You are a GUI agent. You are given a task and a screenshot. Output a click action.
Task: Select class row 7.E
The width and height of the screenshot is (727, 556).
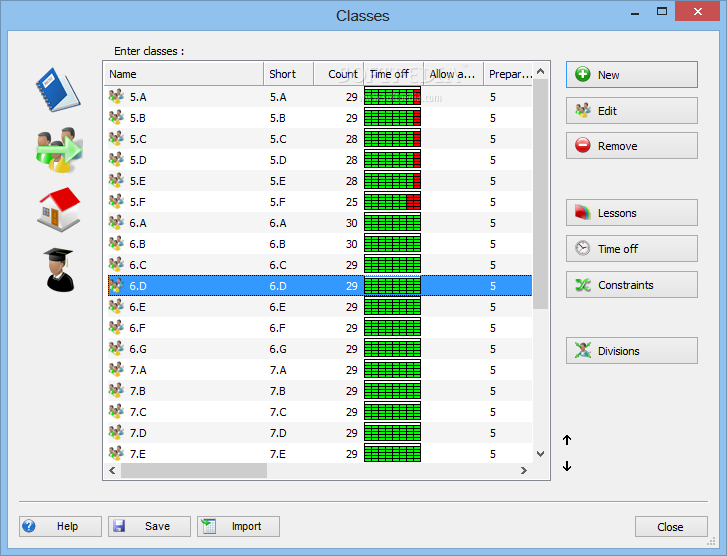click(320, 454)
